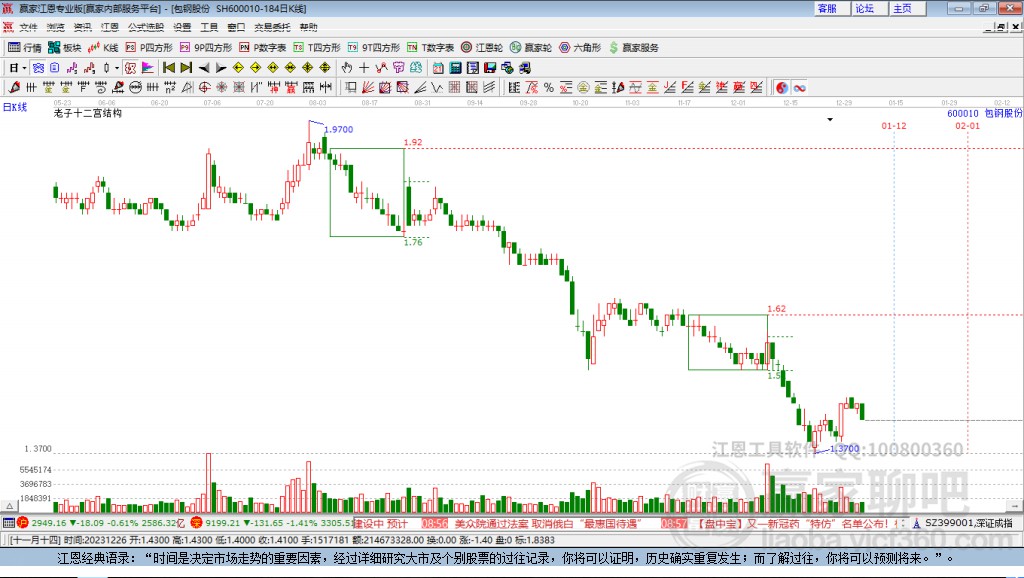Toggle the red yin-yang button

click(x=782, y=88)
